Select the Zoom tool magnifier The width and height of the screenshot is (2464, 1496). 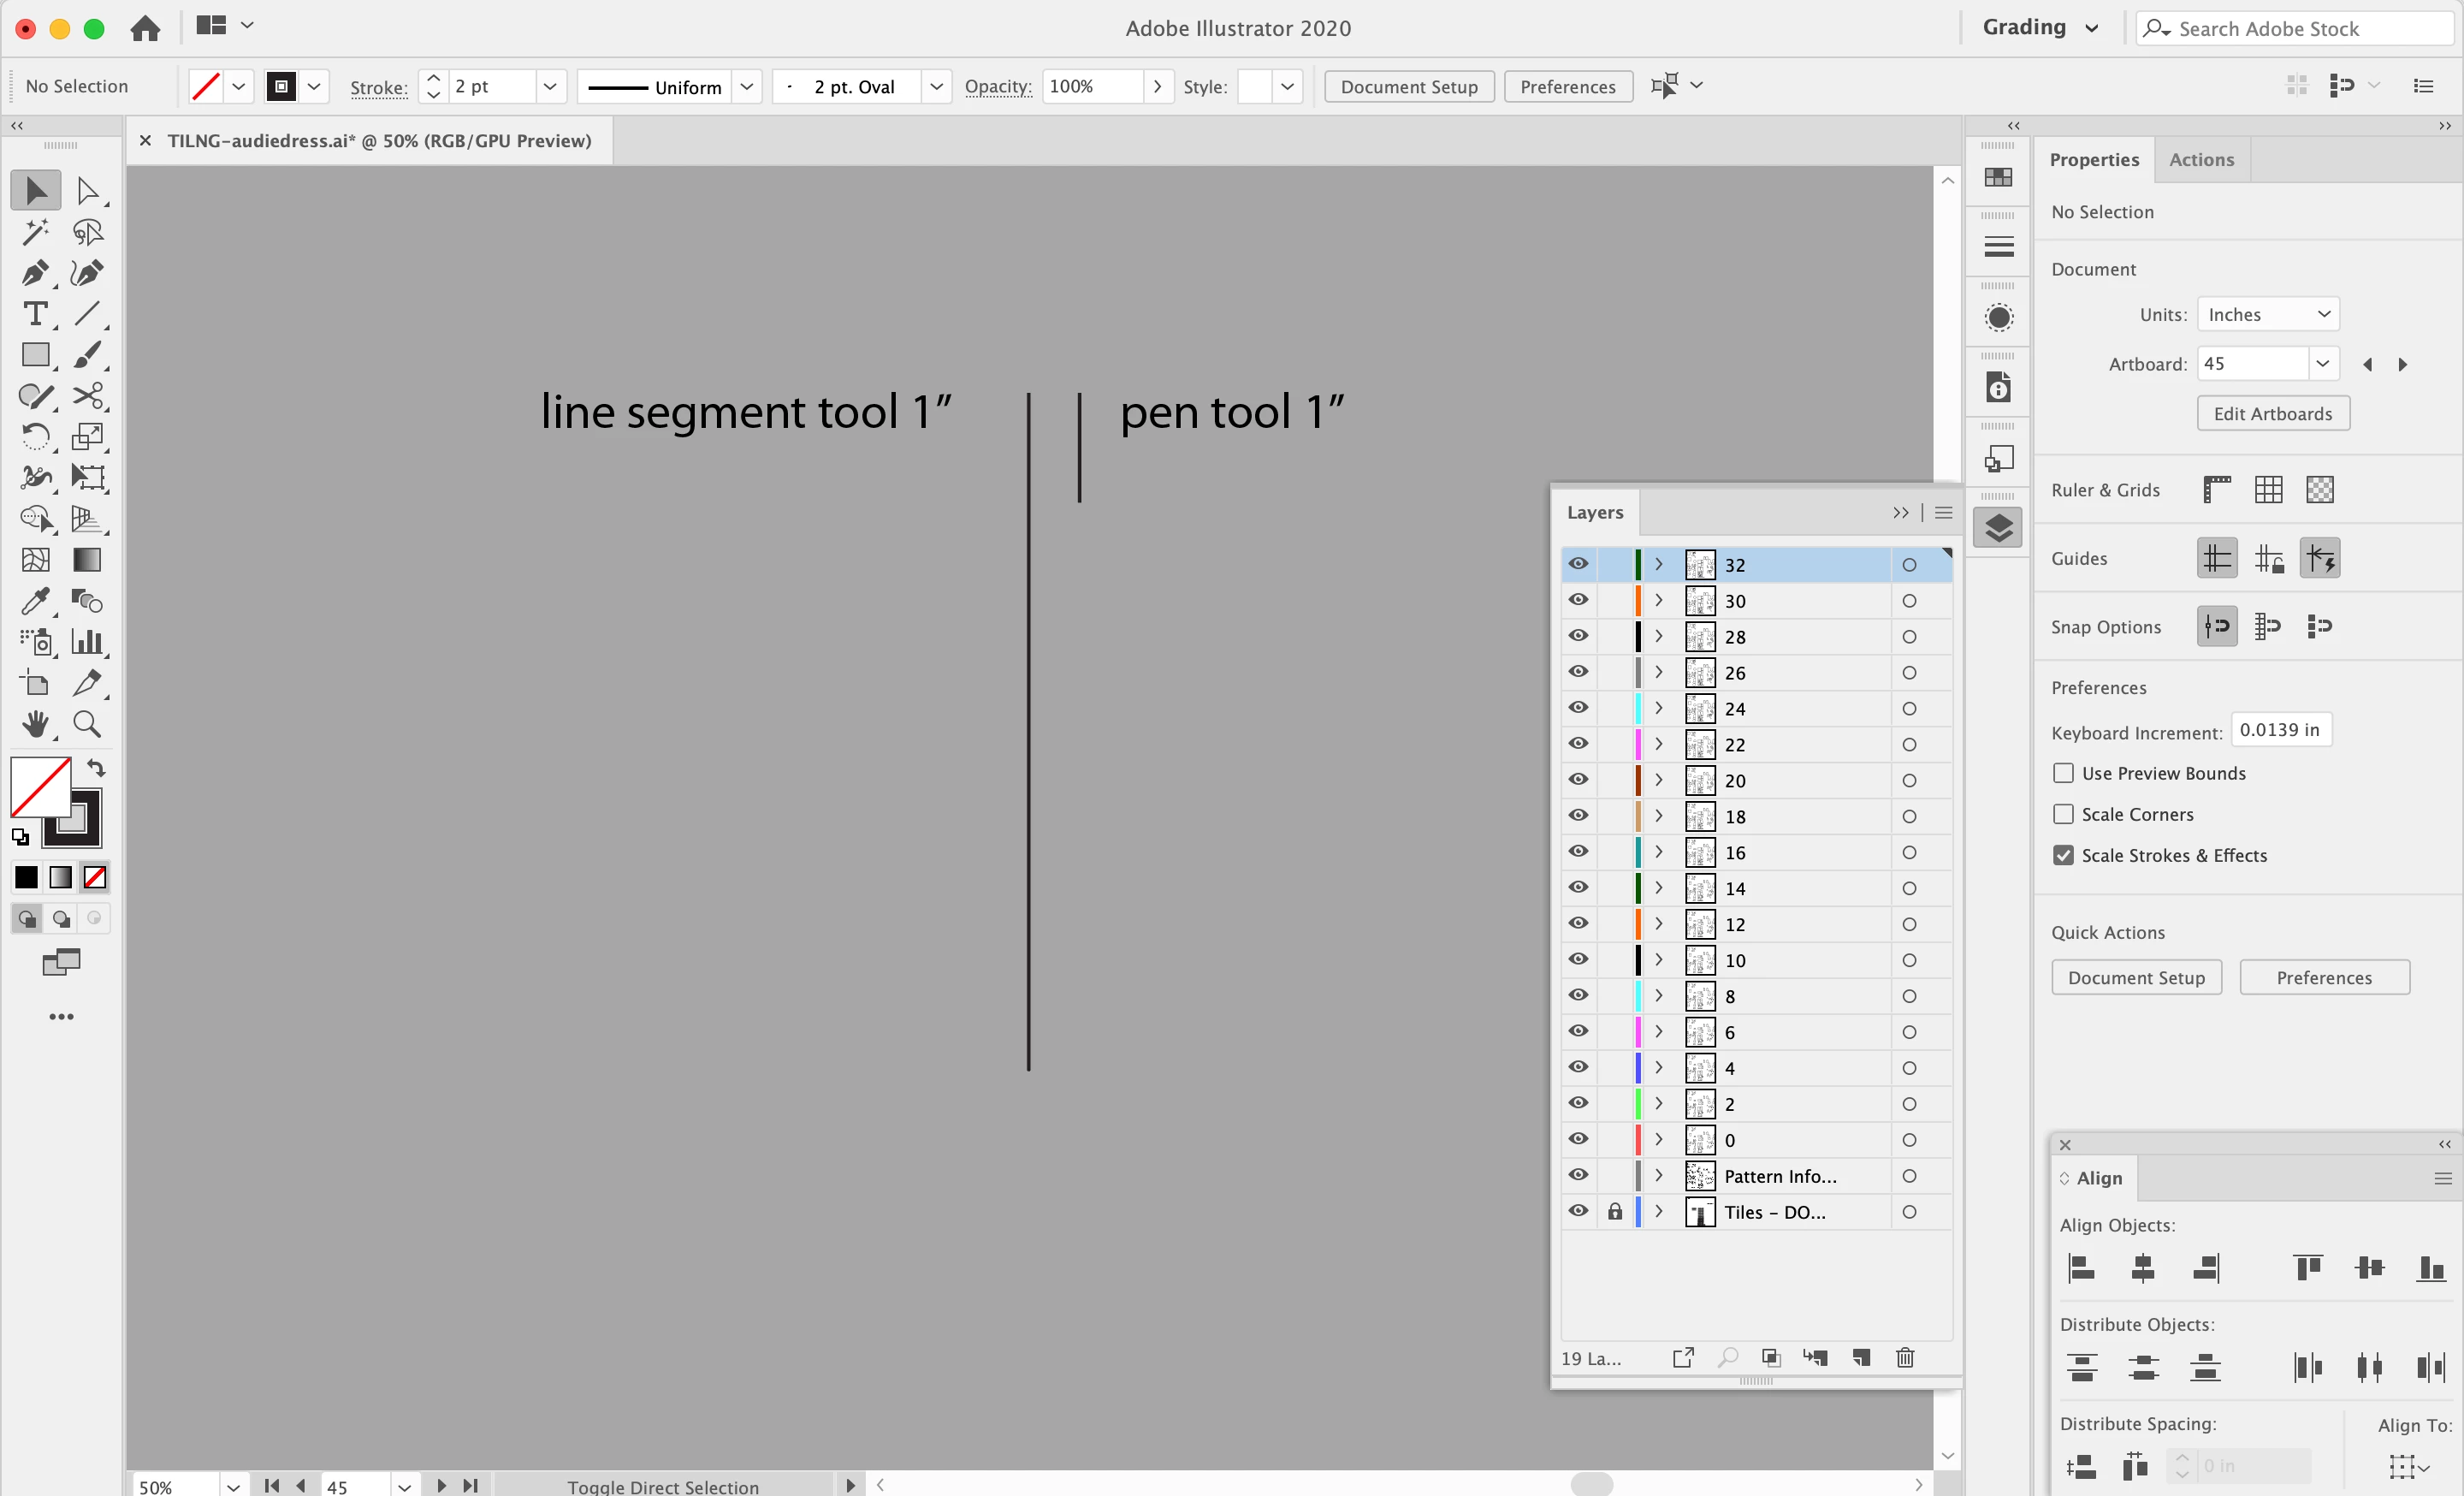coord(87,723)
